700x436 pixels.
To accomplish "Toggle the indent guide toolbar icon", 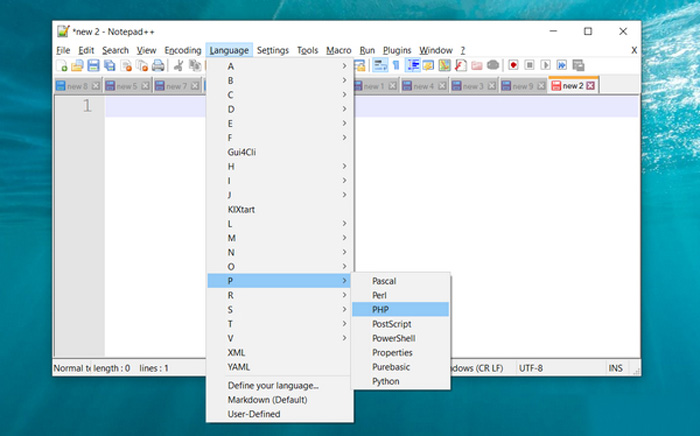I will click(x=412, y=66).
